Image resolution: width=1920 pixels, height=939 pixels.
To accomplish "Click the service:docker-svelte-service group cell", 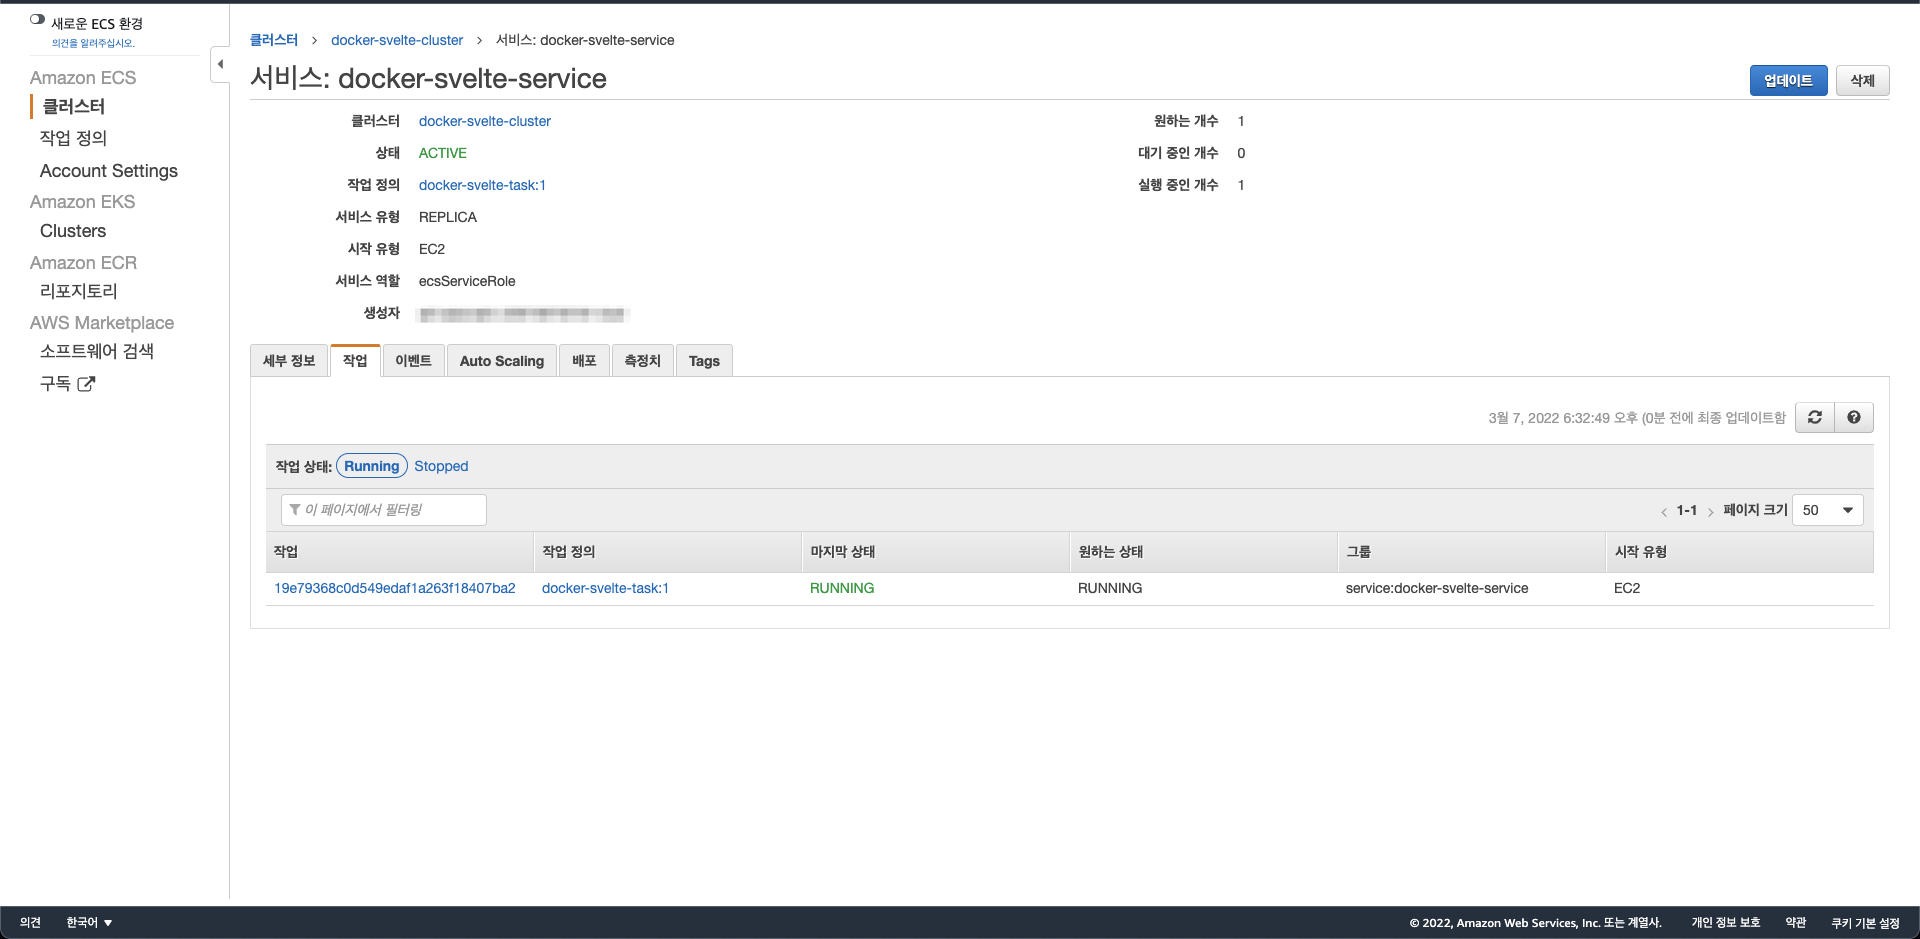I will pos(1437,588).
